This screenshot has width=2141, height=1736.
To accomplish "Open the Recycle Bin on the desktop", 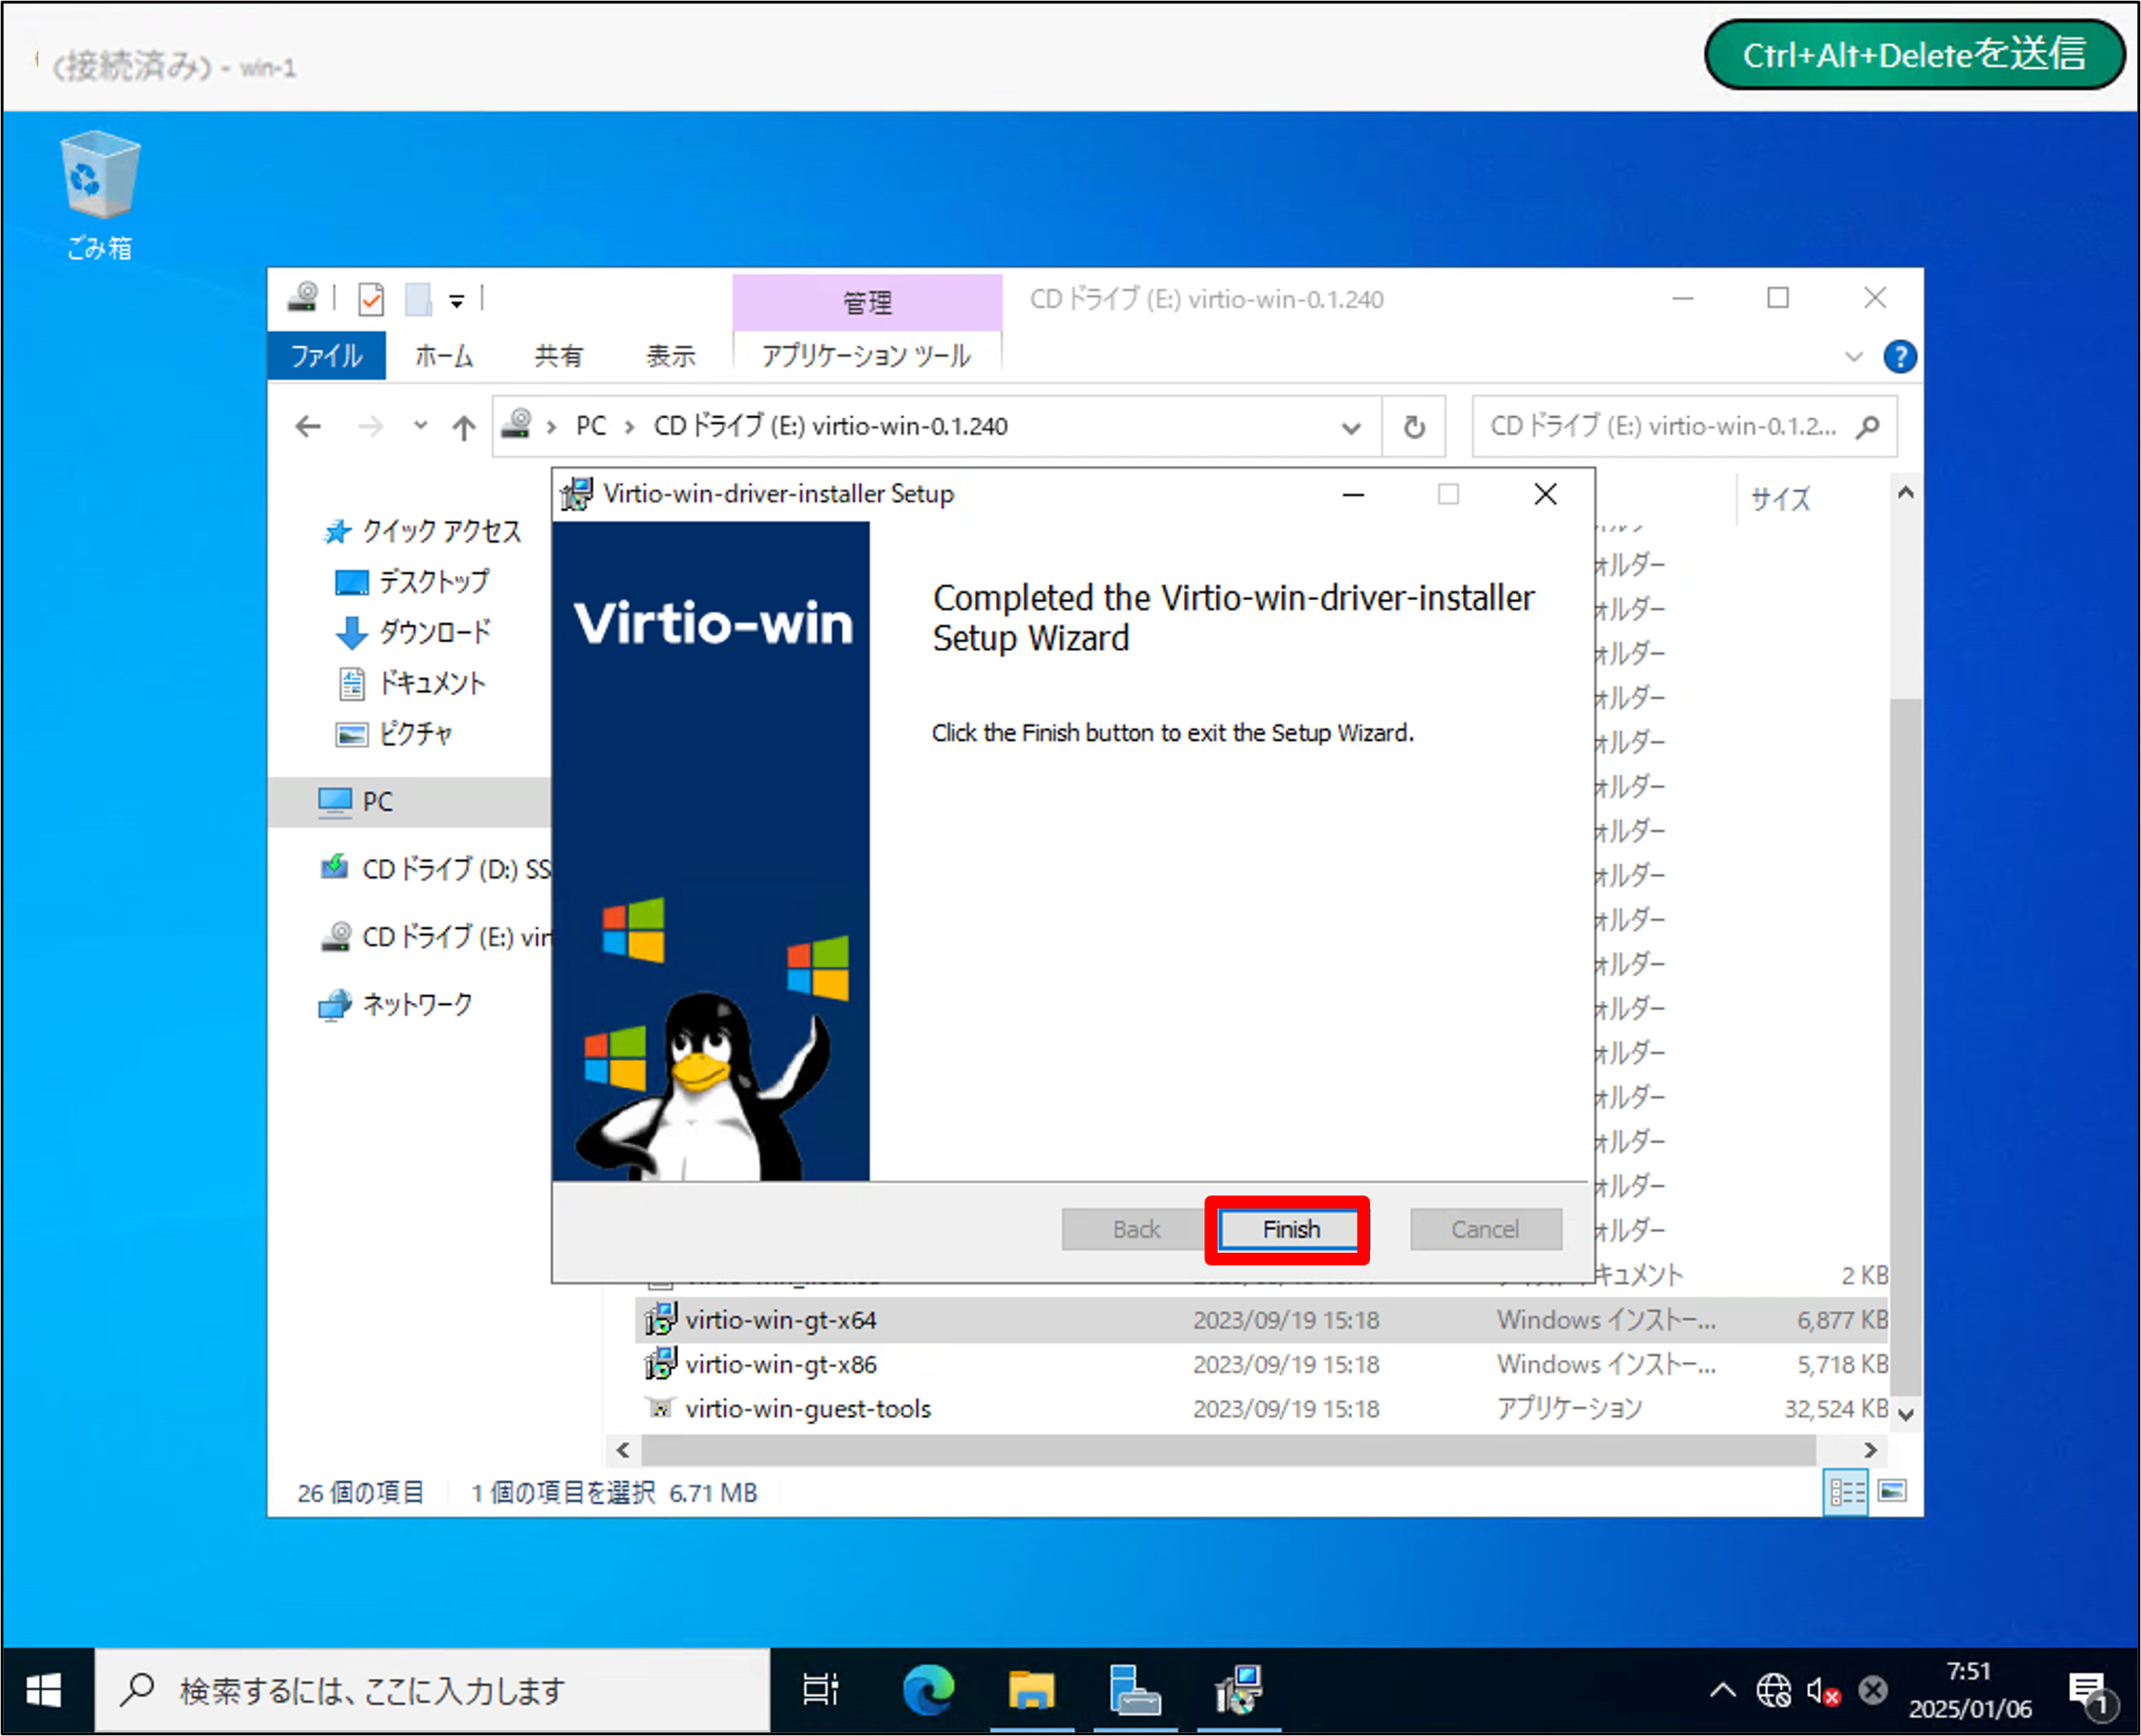I will click(x=99, y=177).
